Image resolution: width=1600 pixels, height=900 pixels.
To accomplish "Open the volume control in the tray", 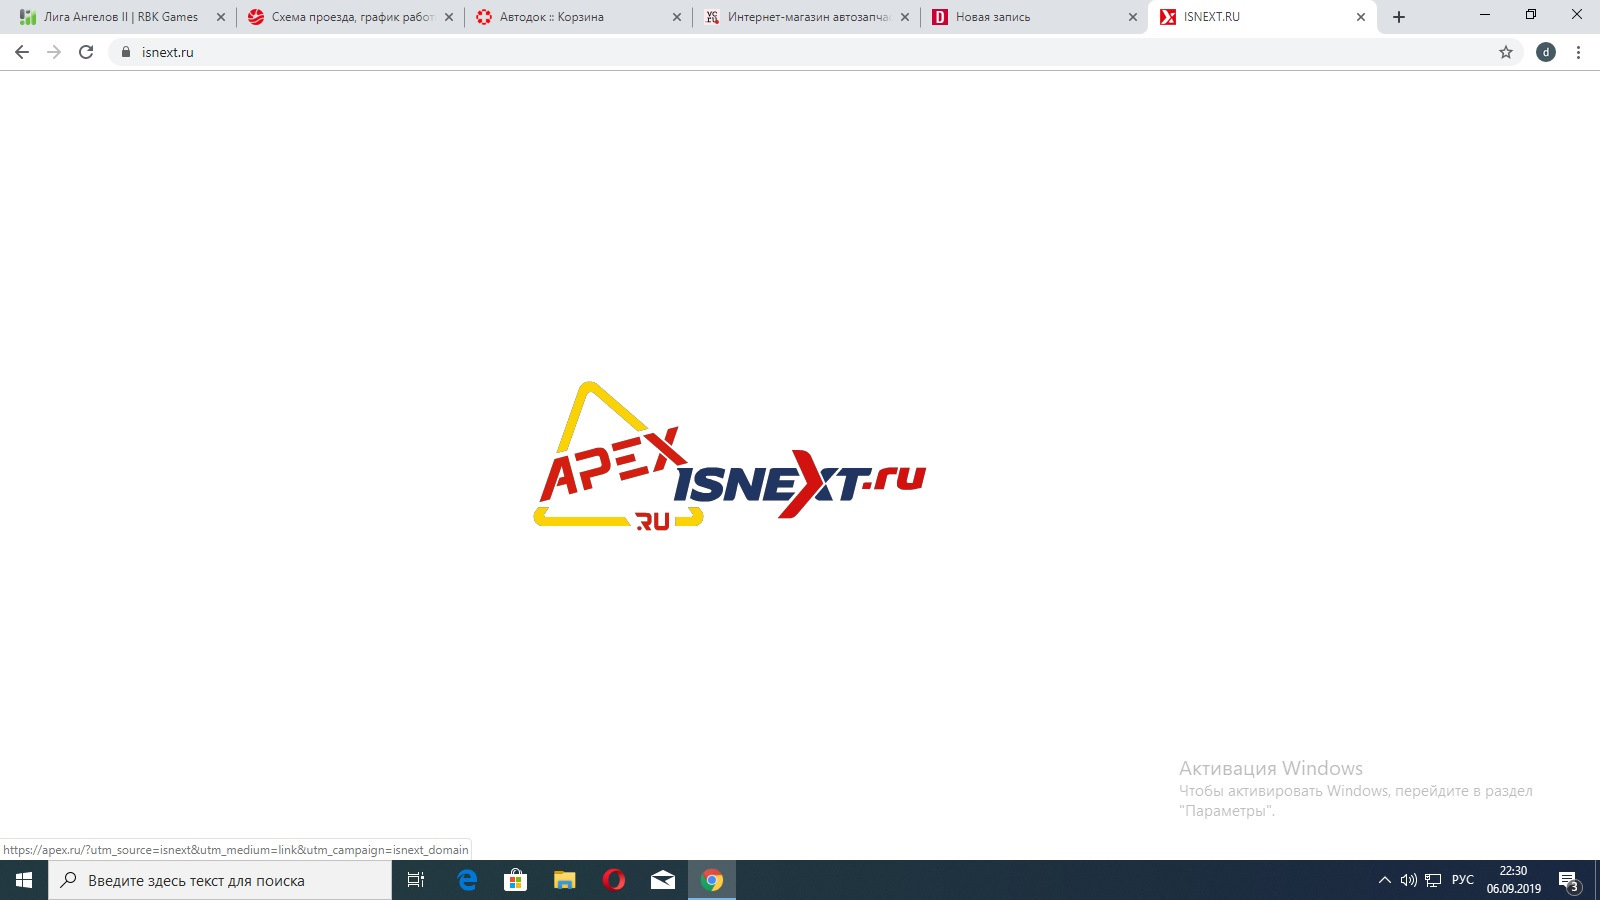I will [1409, 880].
